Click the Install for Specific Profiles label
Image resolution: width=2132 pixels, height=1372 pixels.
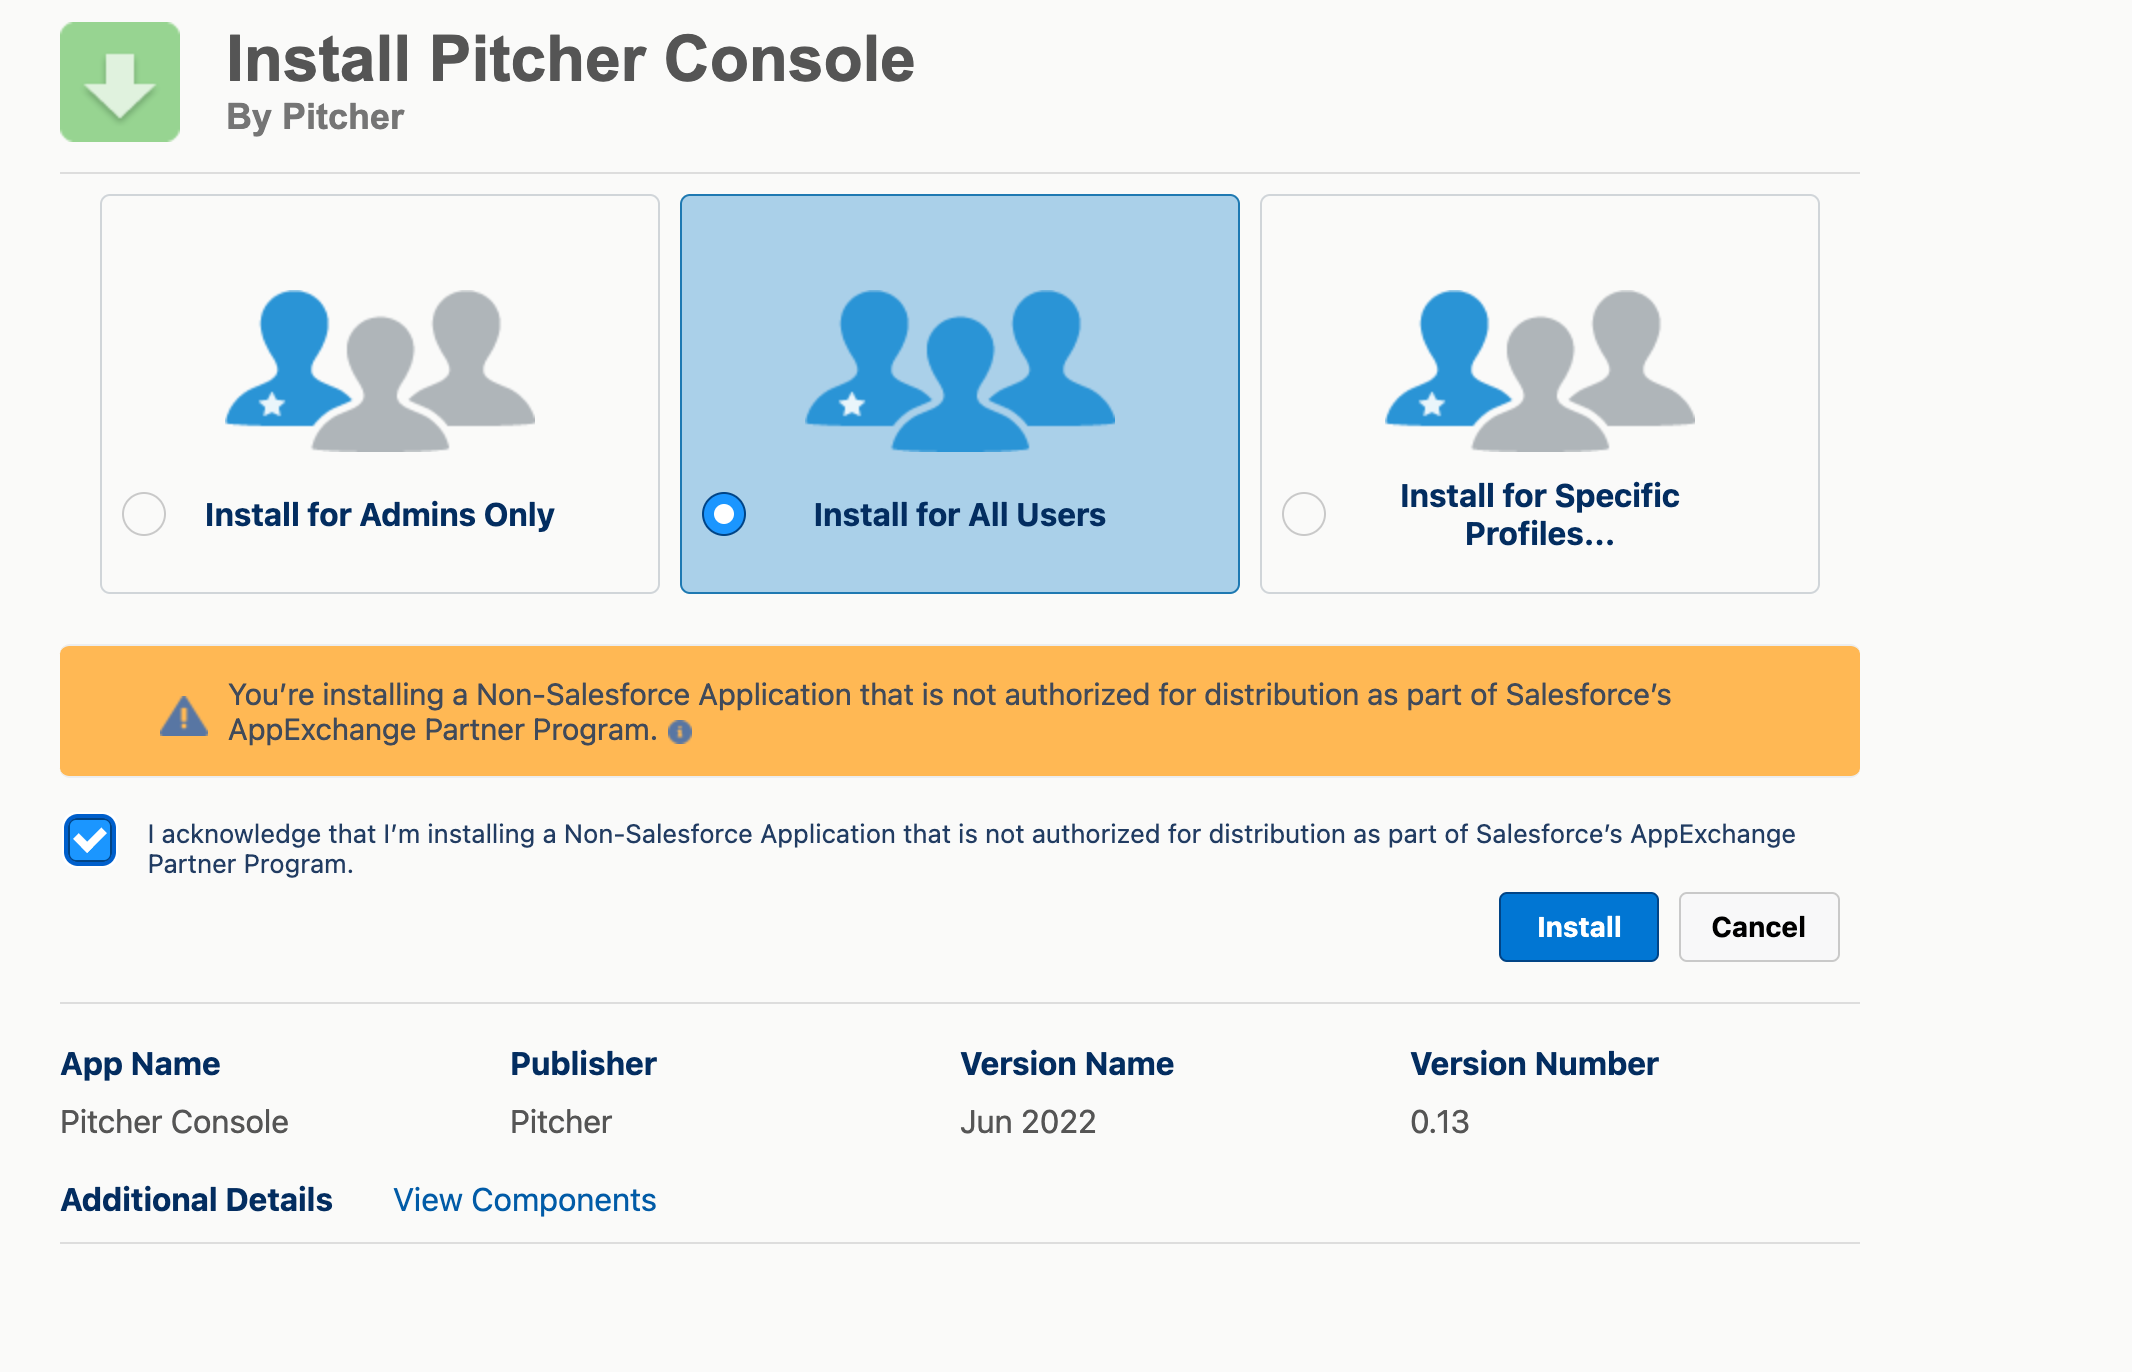click(1539, 515)
